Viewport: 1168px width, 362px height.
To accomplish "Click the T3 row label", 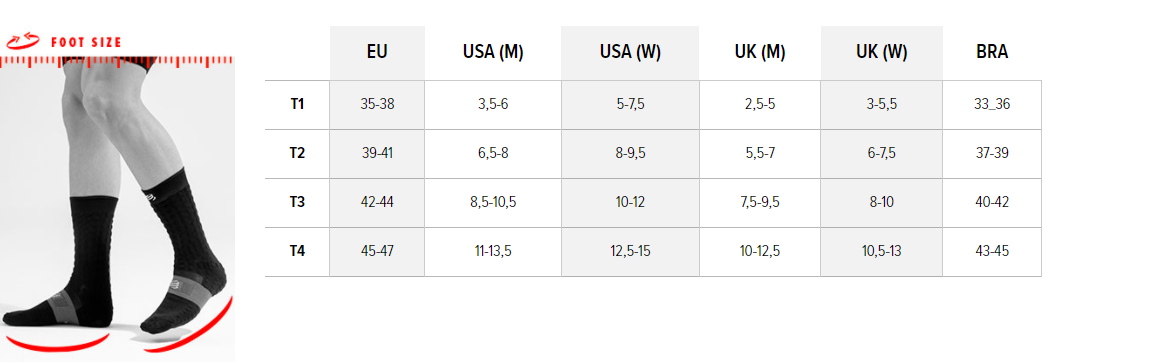I will tap(297, 203).
